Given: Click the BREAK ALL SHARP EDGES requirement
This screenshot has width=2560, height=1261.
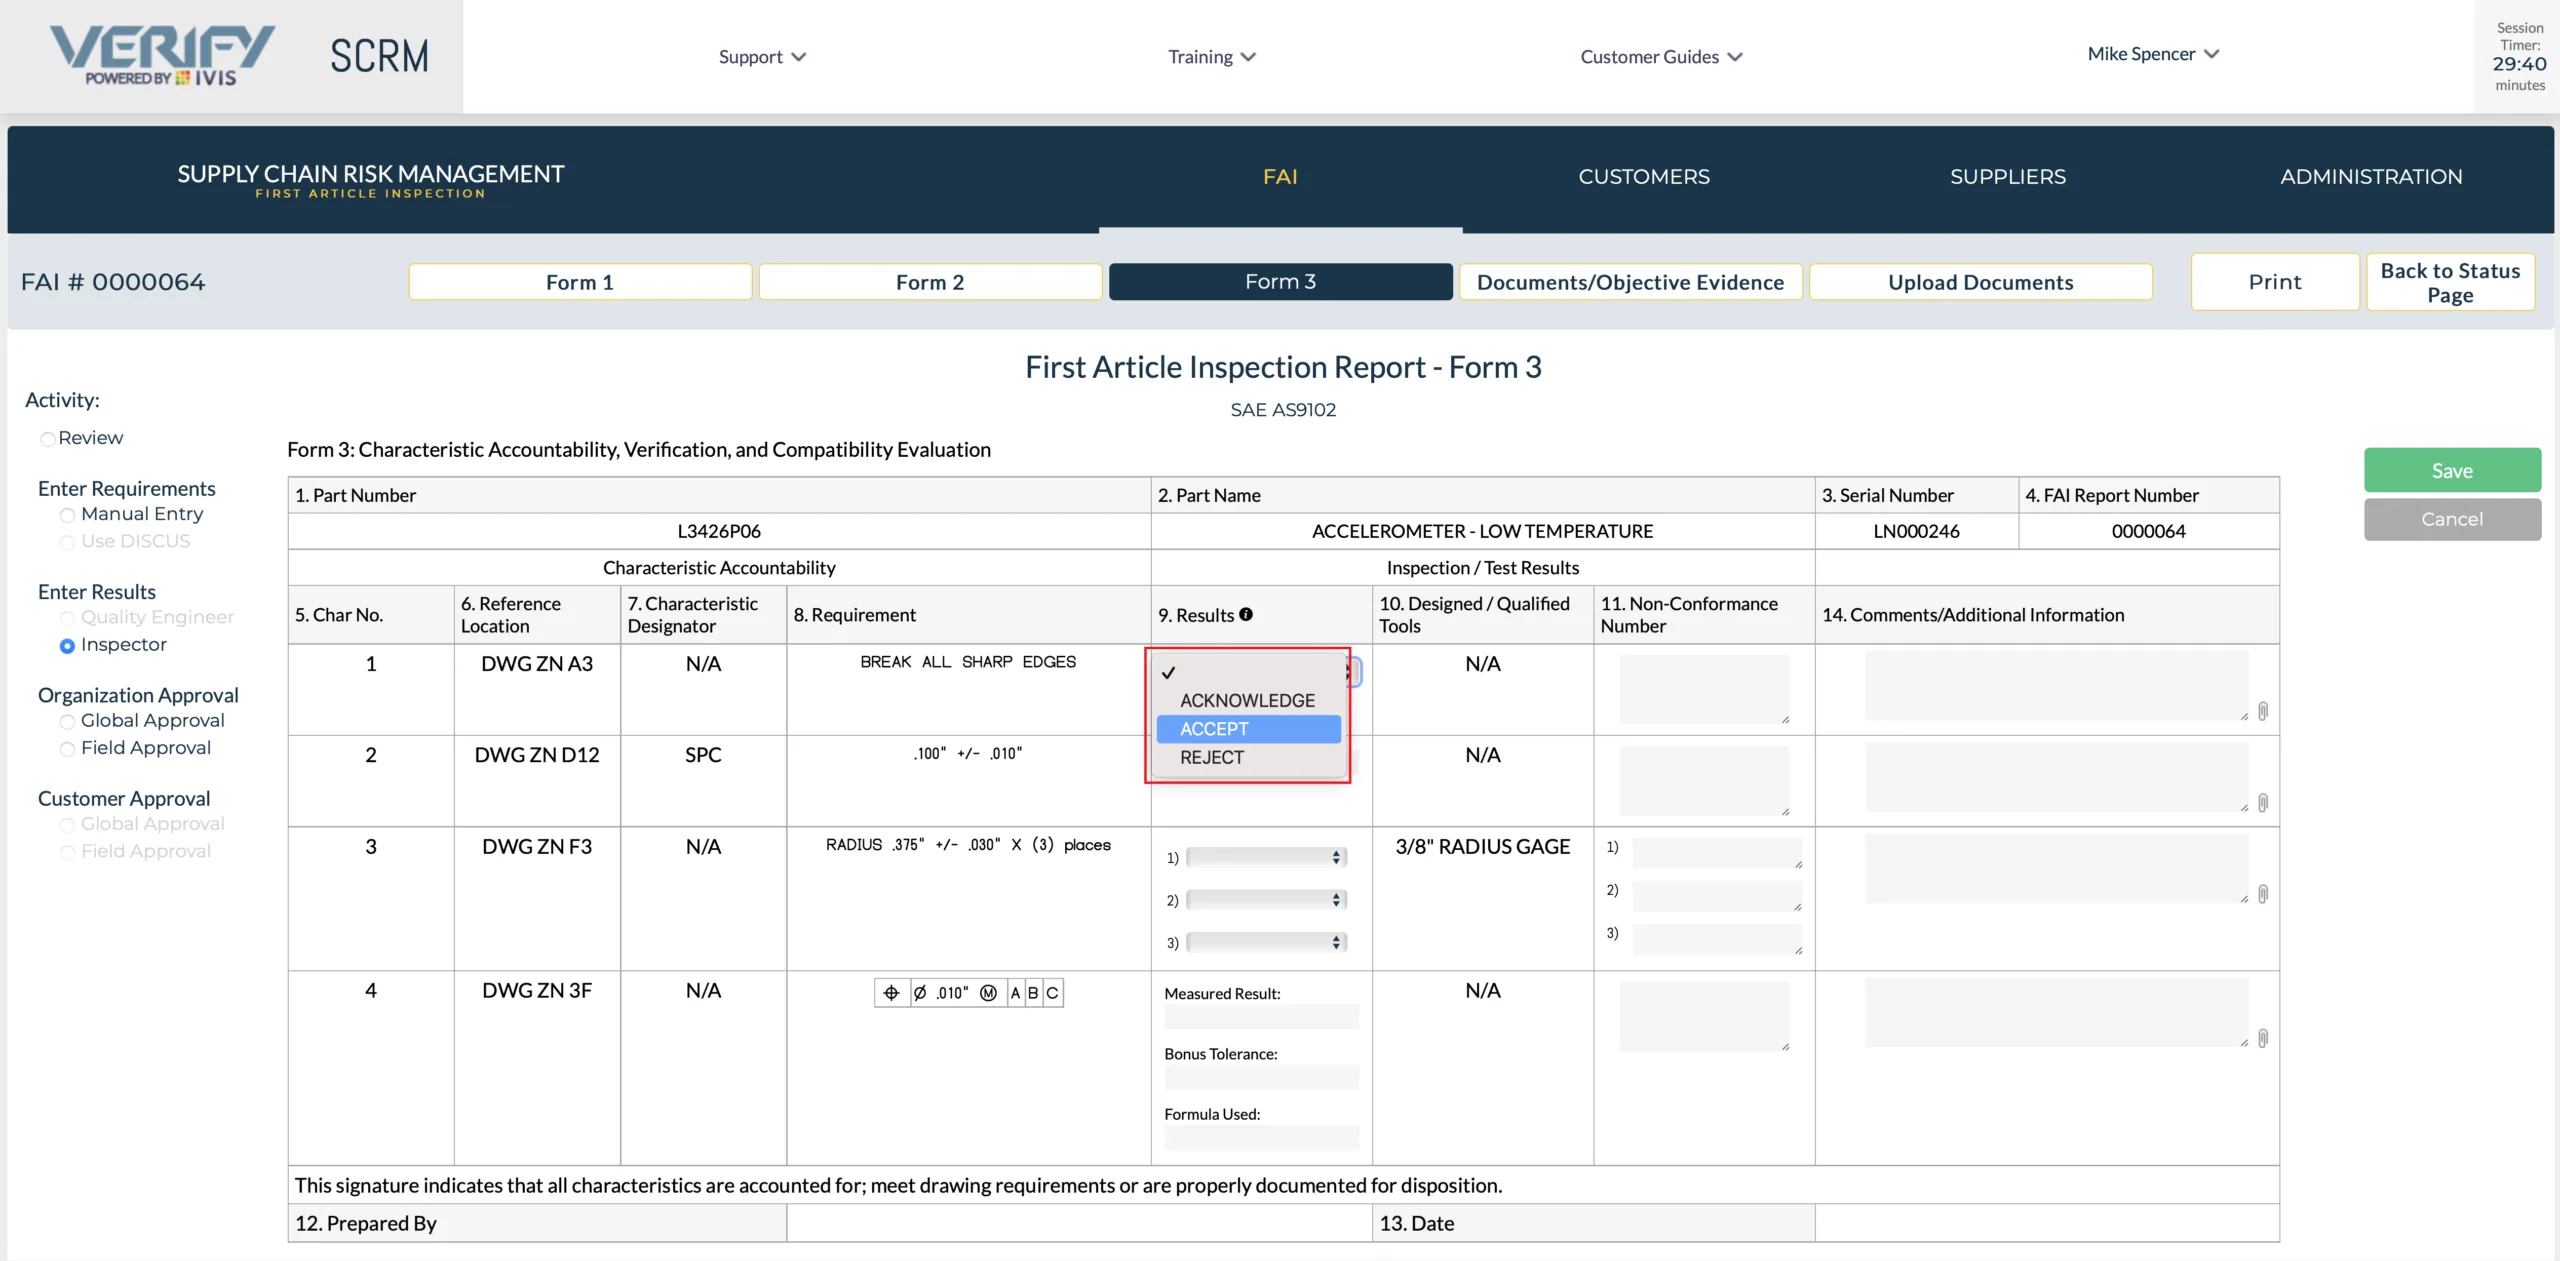Looking at the screenshot, I should pos(968,662).
